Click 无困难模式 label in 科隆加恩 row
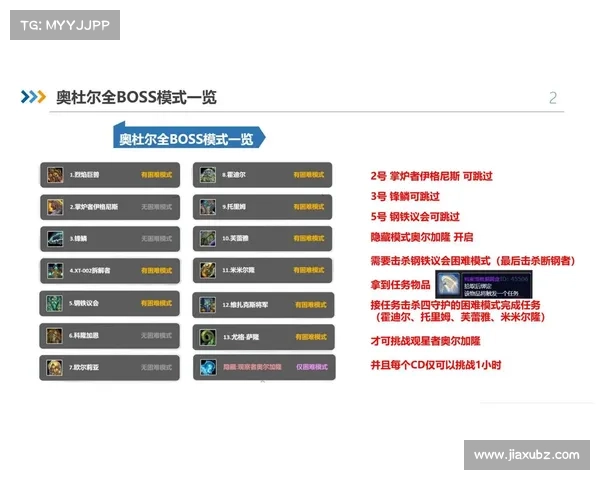This screenshot has height=480, width=600. tap(157, 336)
